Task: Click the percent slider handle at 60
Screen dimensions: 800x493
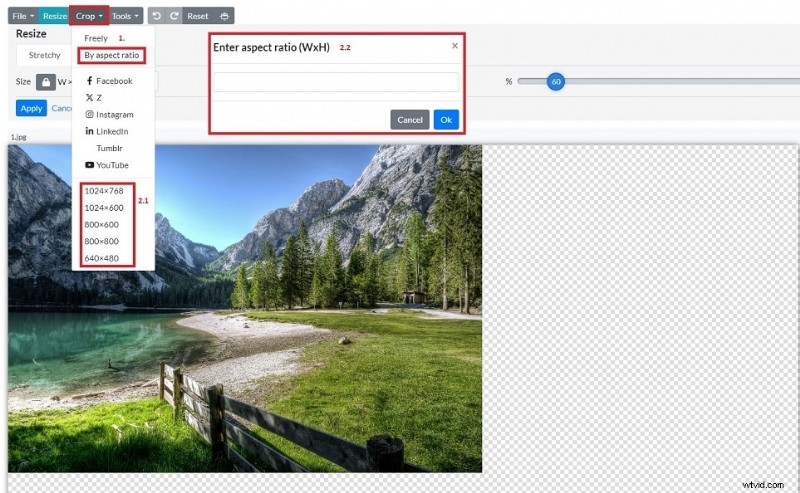Action: coord(556,82)
